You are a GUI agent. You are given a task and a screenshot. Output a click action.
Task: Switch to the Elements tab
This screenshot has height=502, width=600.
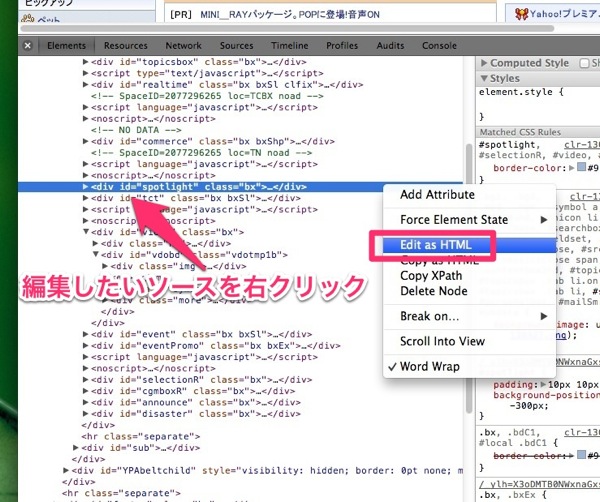67,46
